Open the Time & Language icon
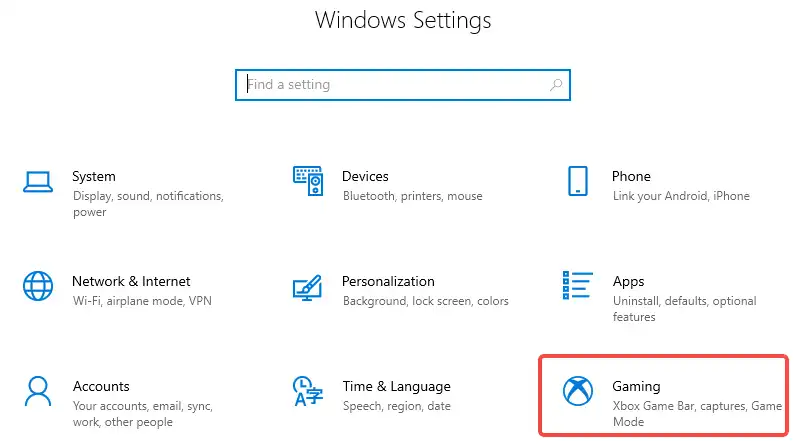797x448 pixels. [x=308, y=391]
